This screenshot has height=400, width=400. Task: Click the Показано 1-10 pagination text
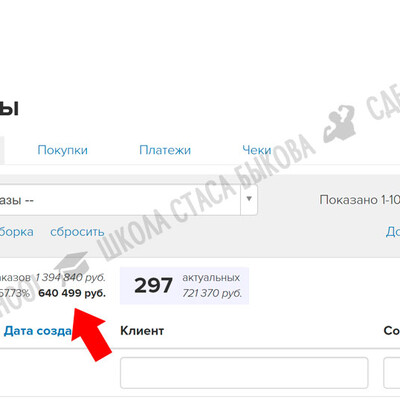pos(360,200)
